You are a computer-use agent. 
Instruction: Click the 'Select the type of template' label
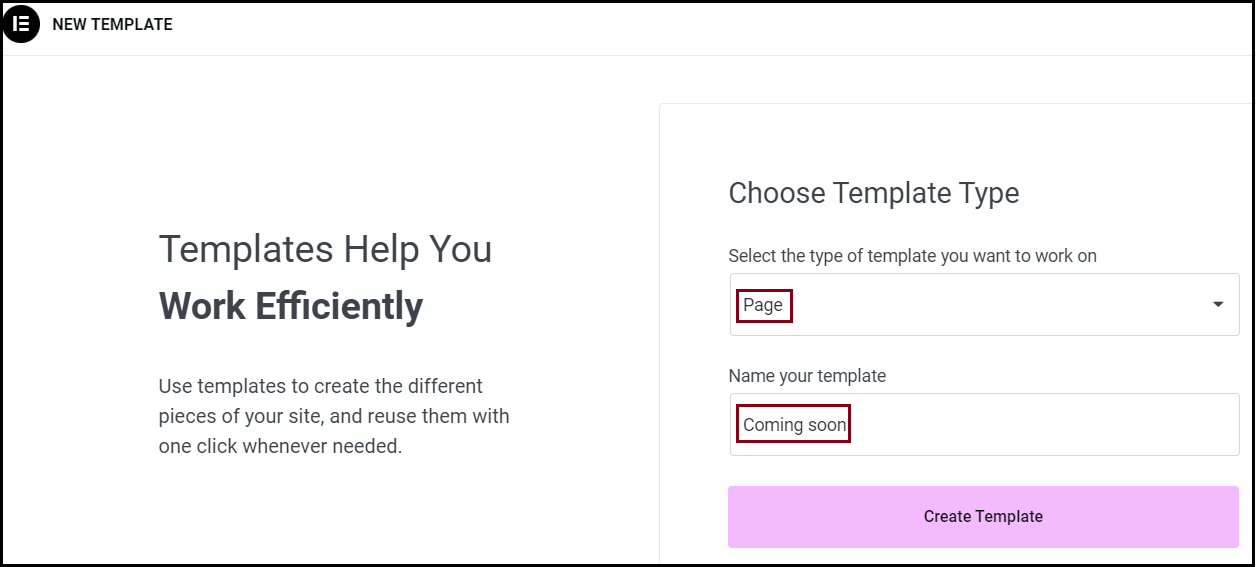[912, 256]
